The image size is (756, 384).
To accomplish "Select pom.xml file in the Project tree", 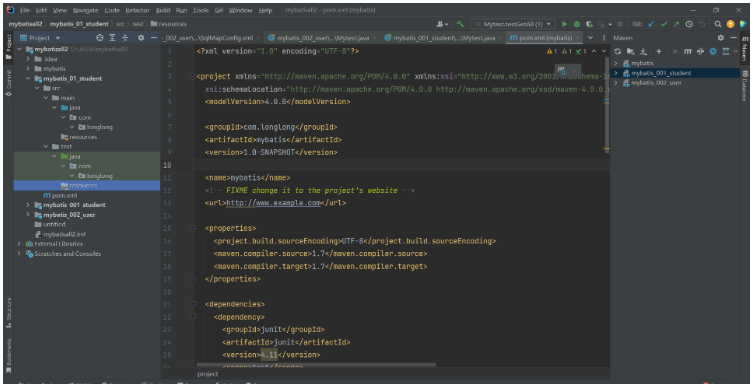I will pos(60,195).
